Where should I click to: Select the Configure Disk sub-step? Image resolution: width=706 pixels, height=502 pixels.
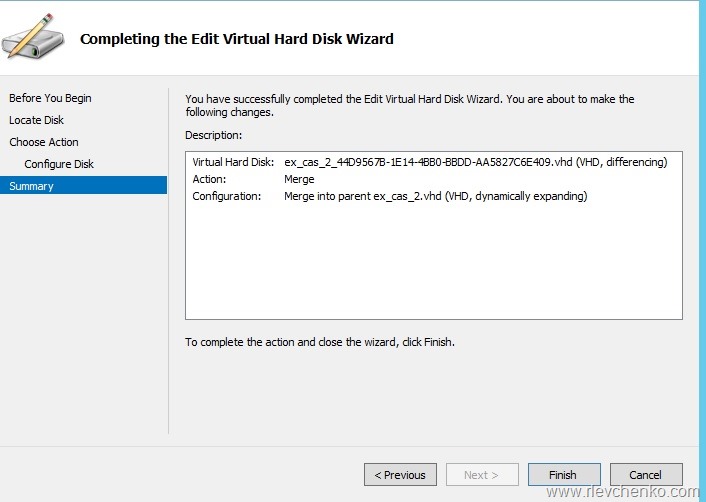pos(59,164)
